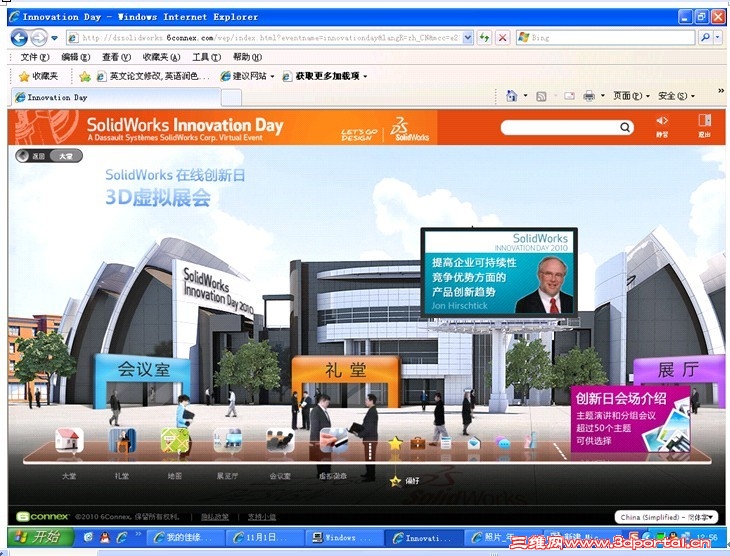This screenshot has width=730, height=556.
Task: Click the Bing search magnifier button
Action: click(x=705, y=37)
